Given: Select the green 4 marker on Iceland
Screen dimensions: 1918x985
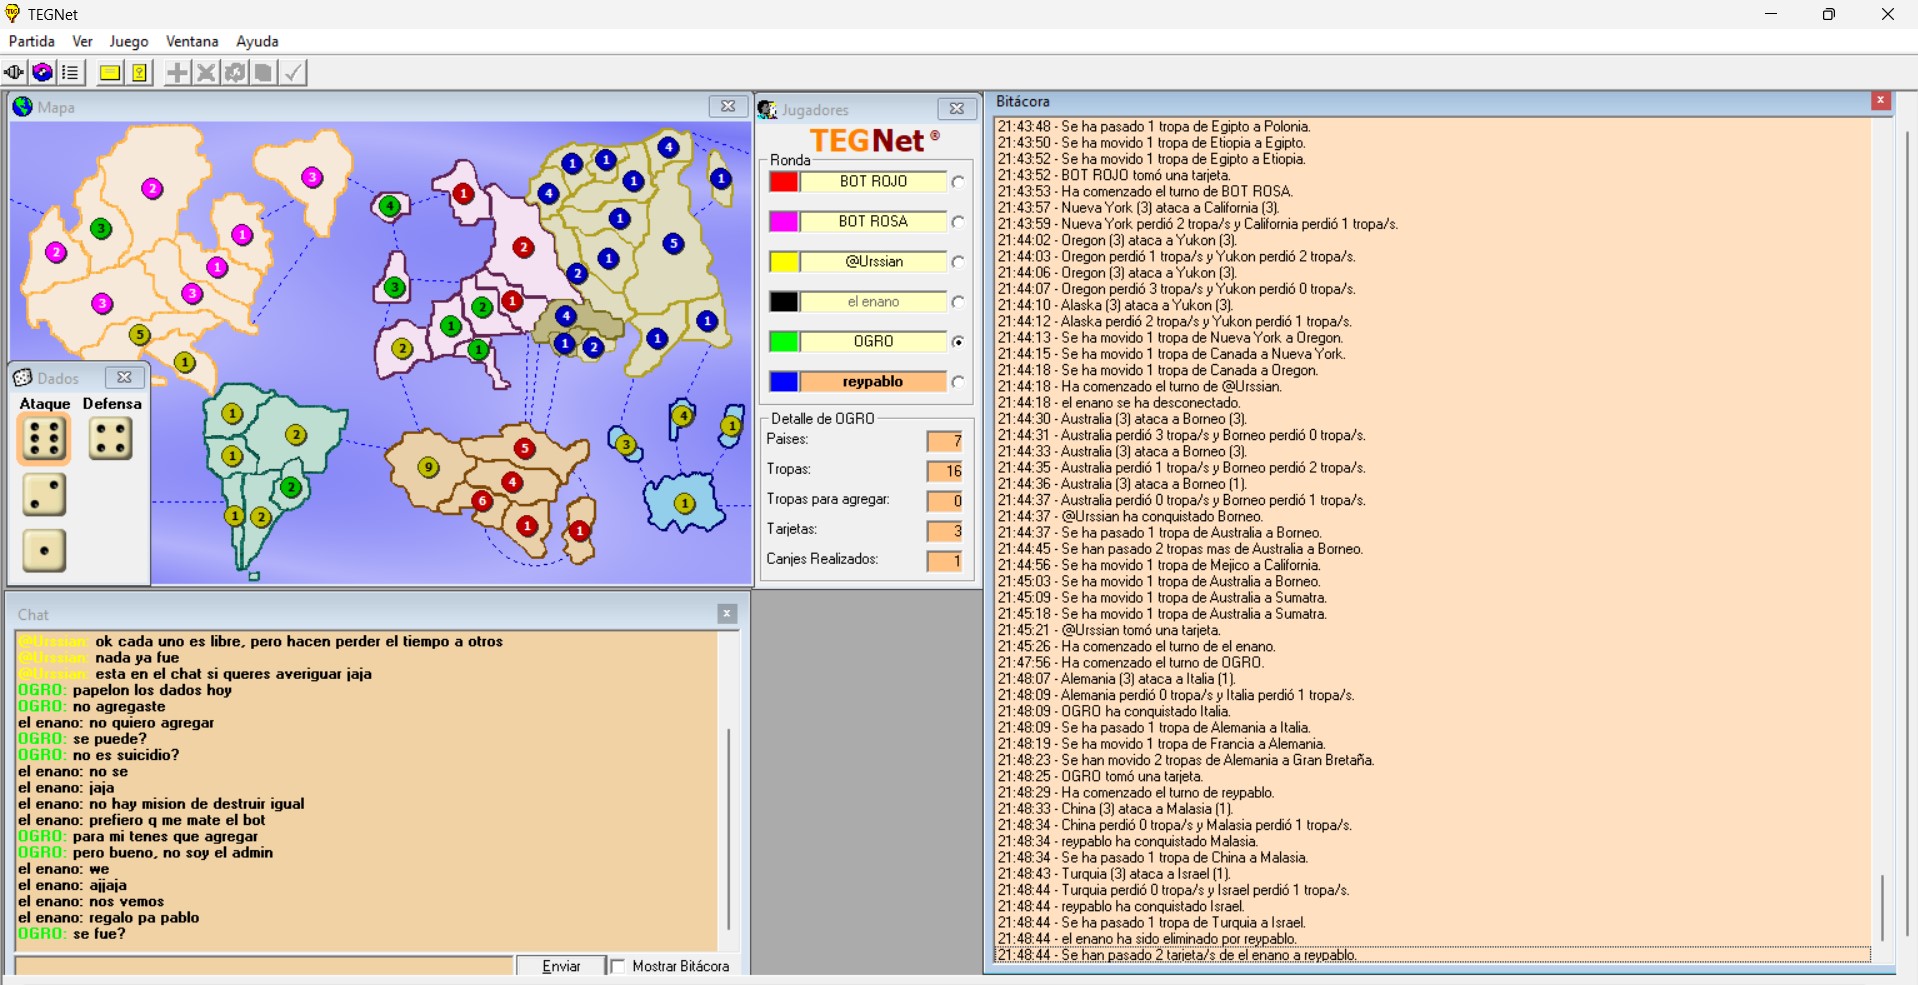Looking at the screenshot, I should (390, 206).
